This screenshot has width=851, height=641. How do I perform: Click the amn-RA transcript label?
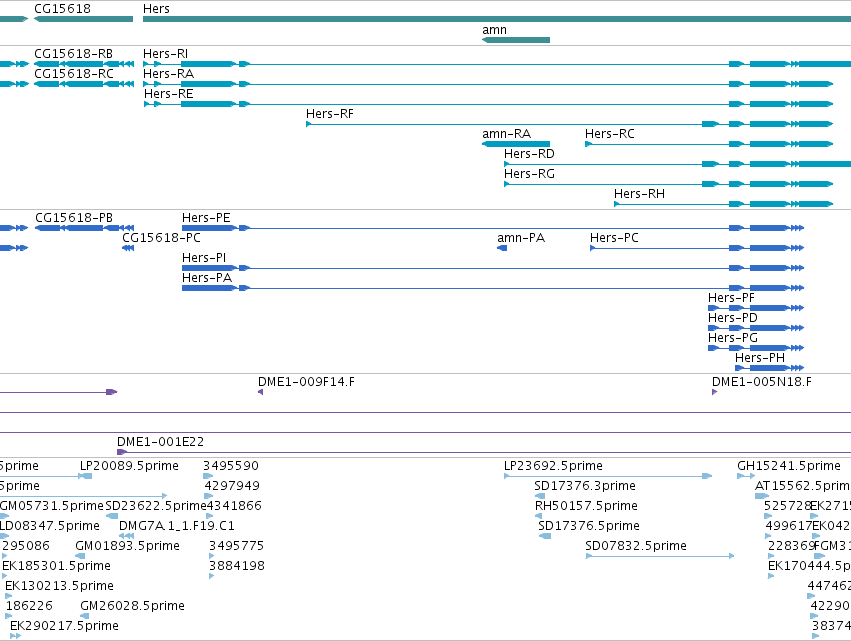[x=506, y=134]
